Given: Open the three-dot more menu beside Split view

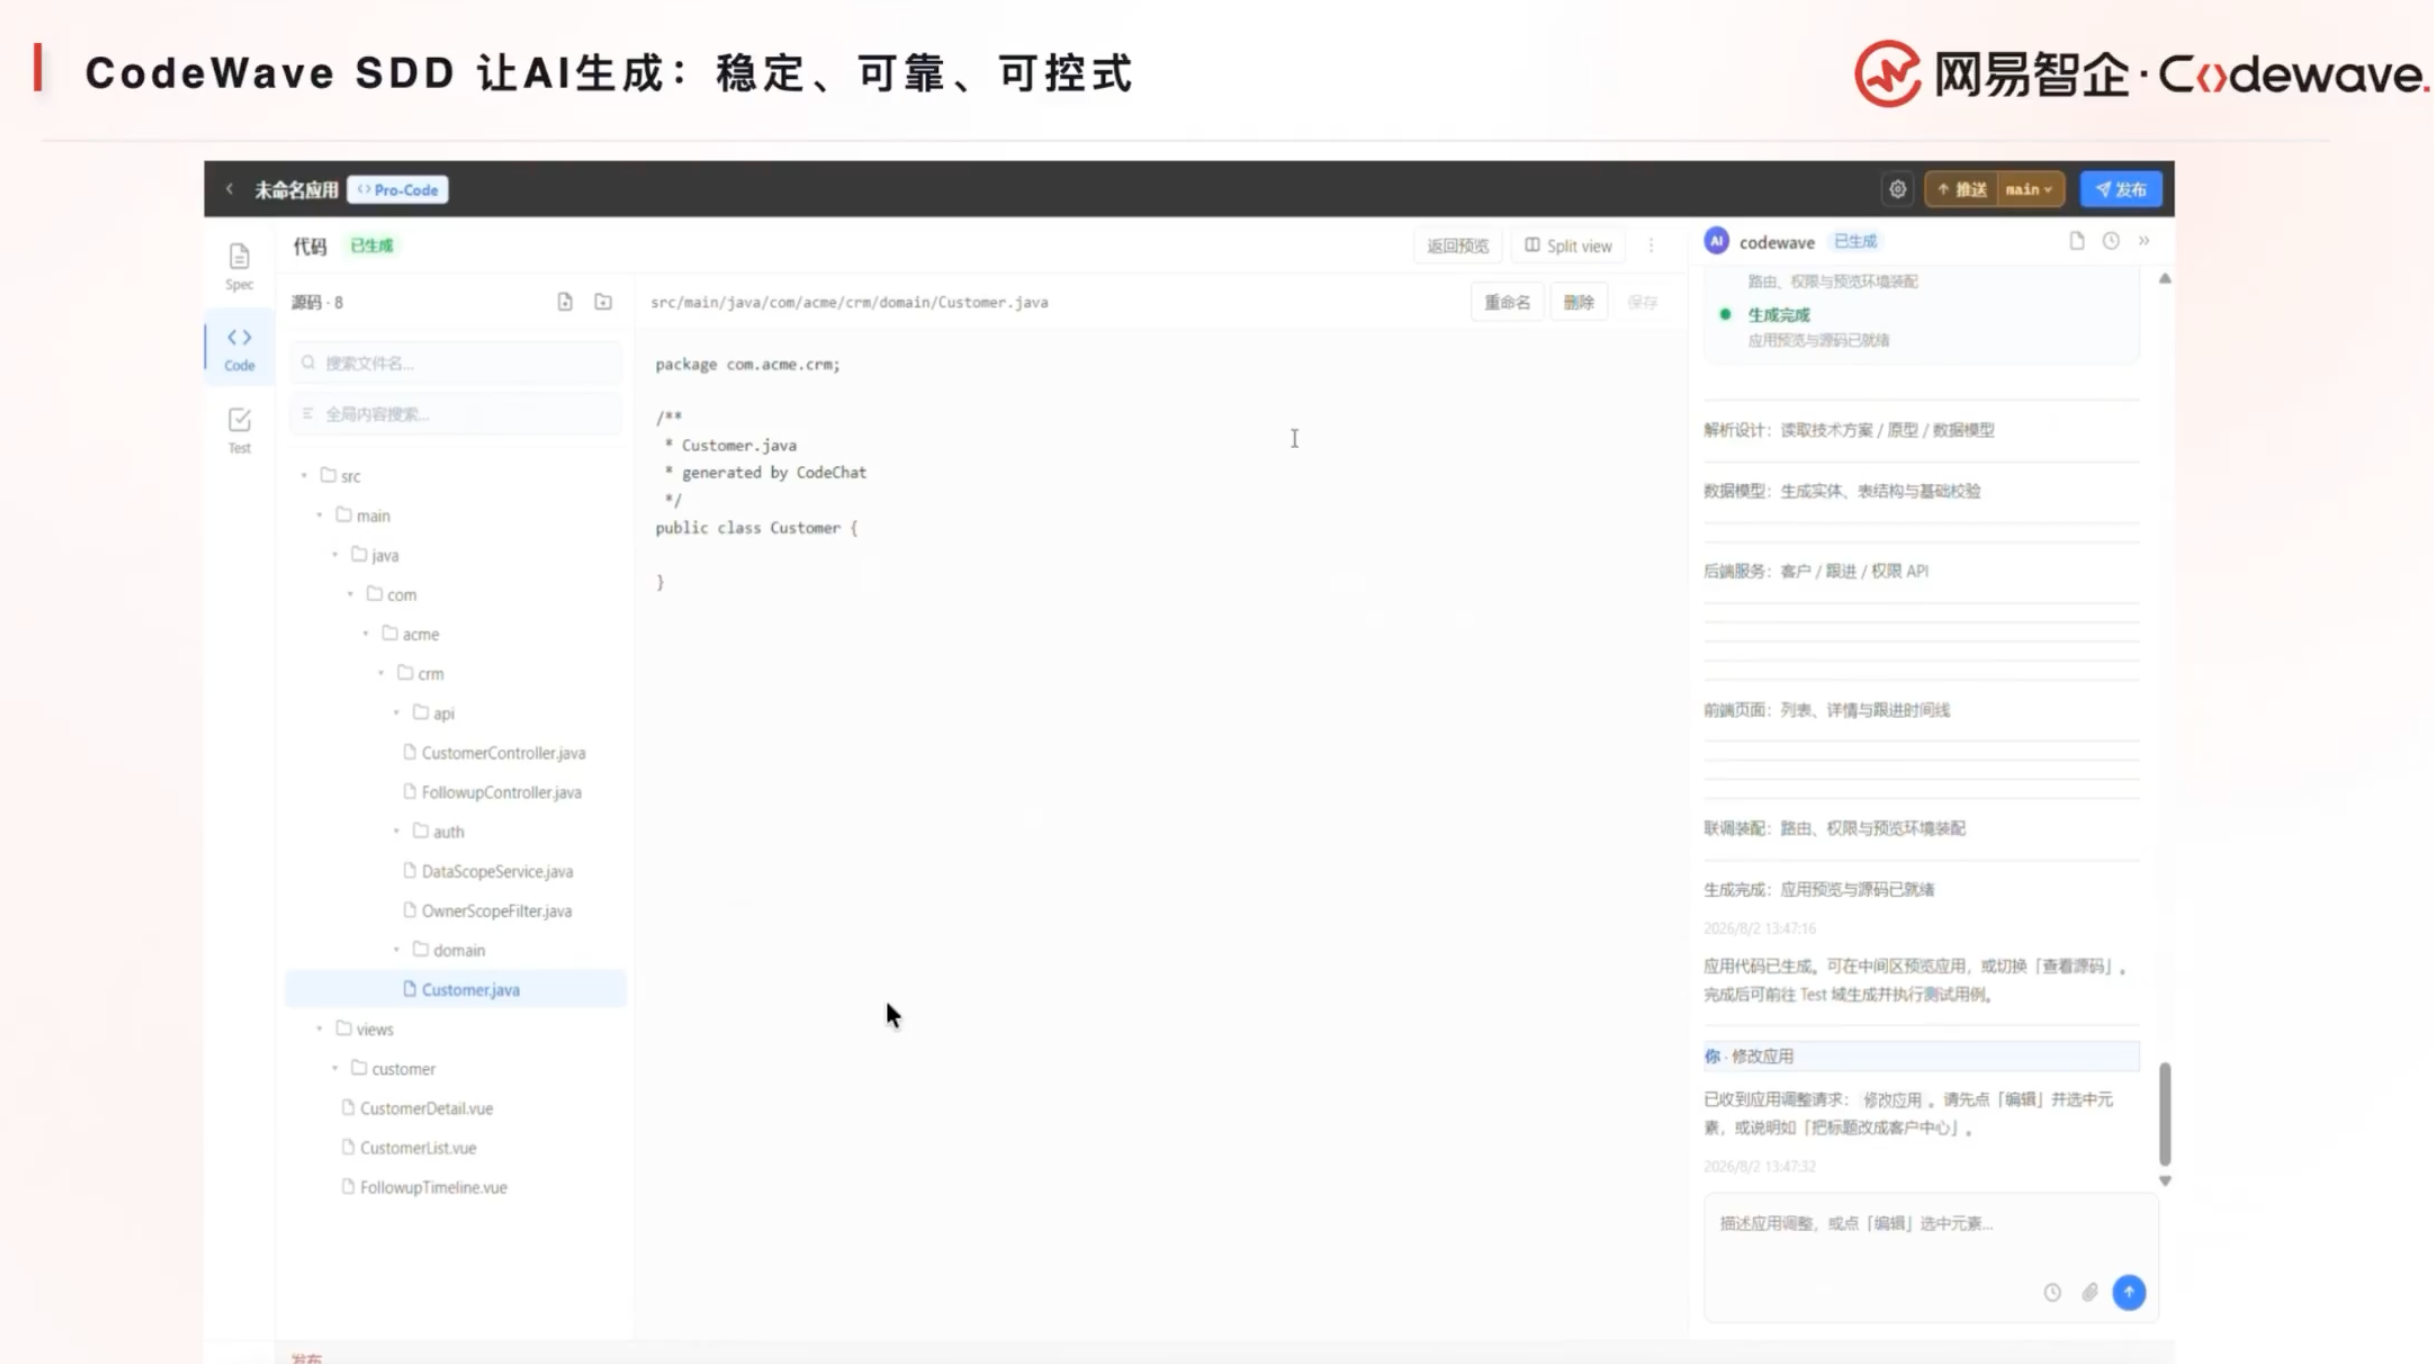Looking at the screenshot, I should pos(1651,245).
